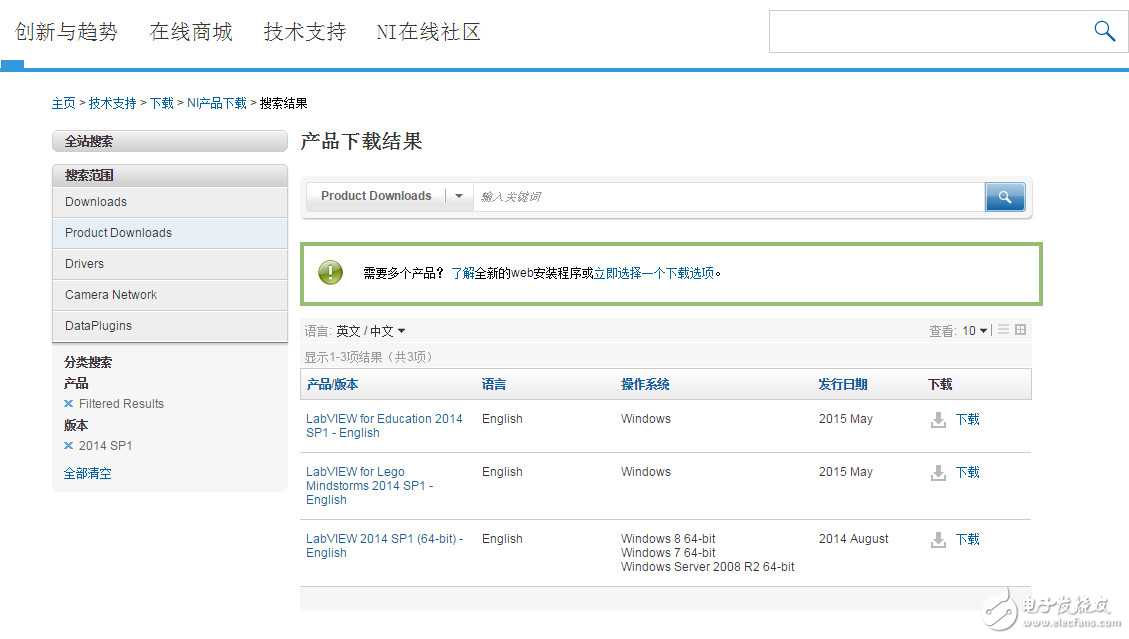Click the magnifier icon in top search box
1129x639 pixels.
coord(1105,31)
